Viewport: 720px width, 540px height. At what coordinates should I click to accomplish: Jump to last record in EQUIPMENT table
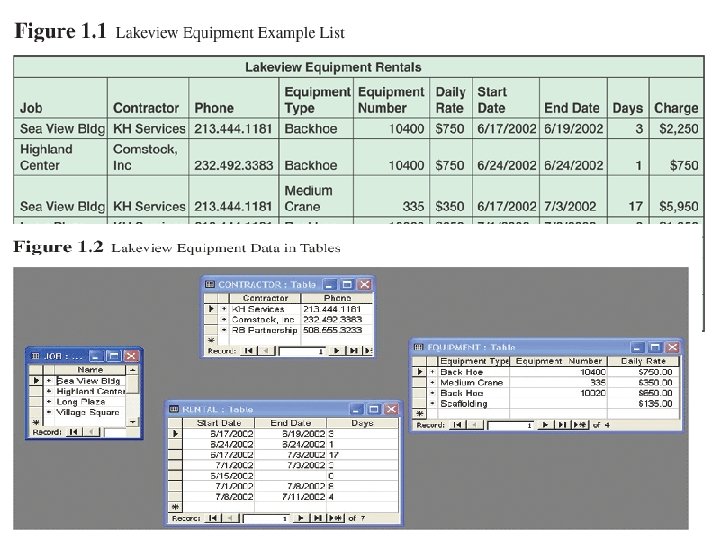tap(562, 425)
